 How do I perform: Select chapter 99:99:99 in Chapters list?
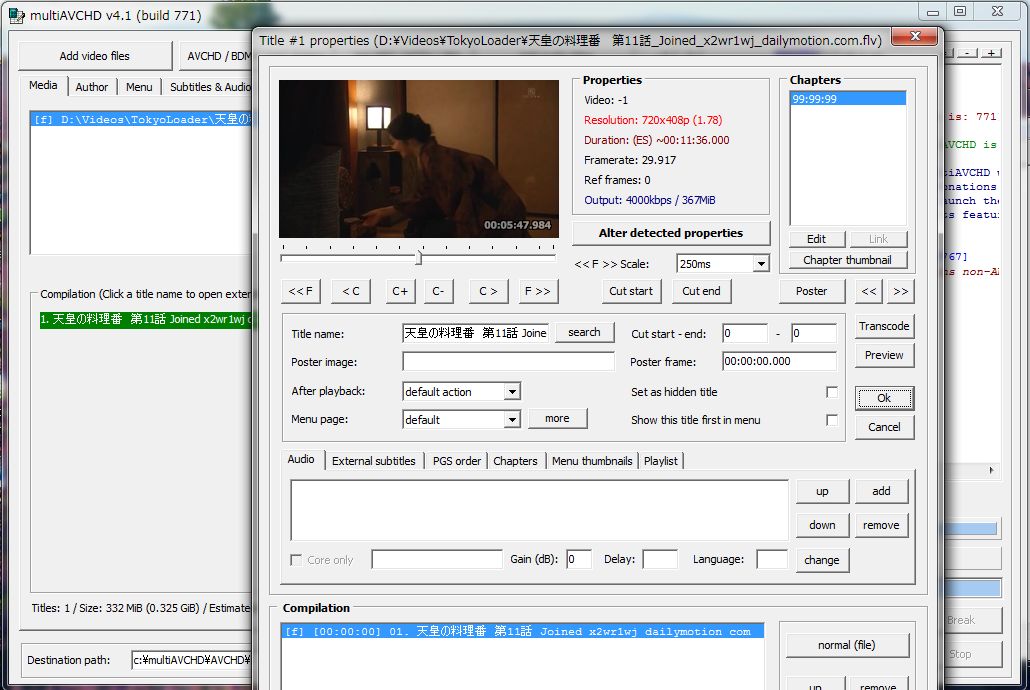[x=848, y=99]
